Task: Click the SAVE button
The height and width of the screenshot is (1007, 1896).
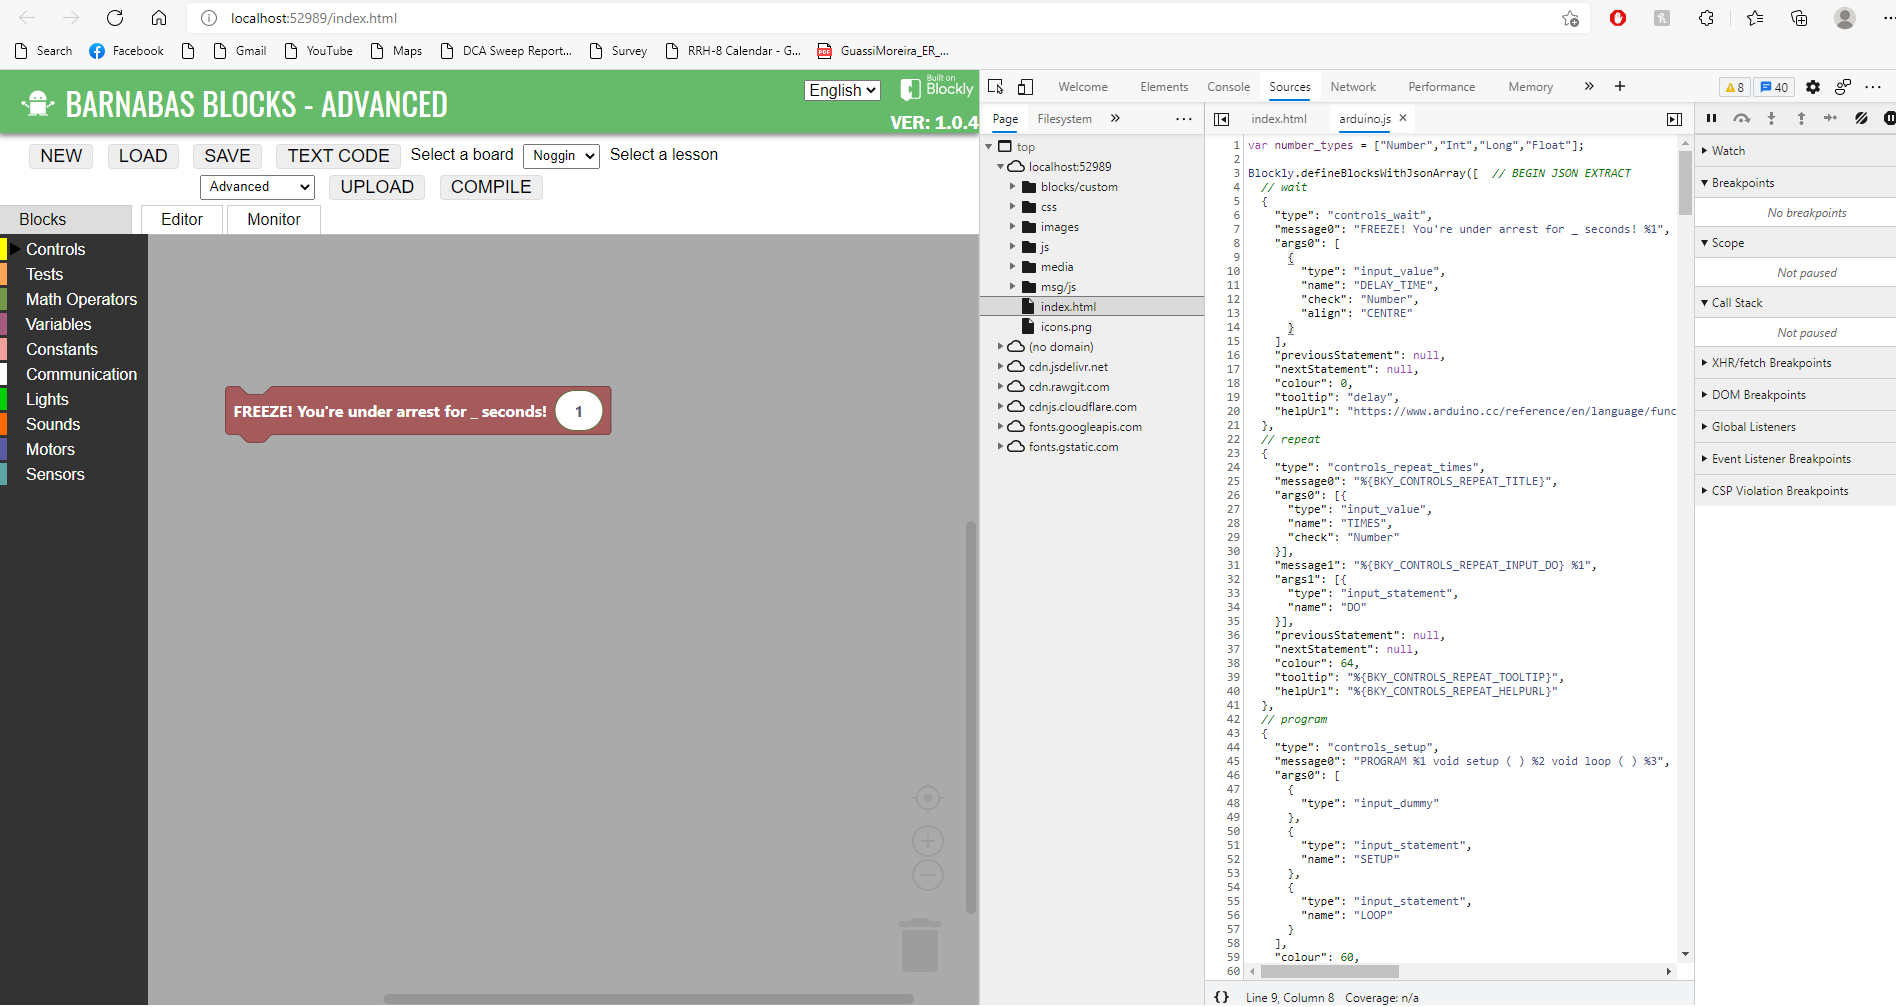Action: click(x=227, y=156)
